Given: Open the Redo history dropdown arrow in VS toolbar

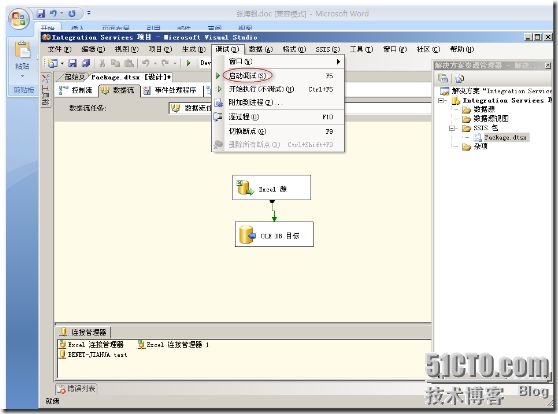Looking at the screenshot, I should pyautogui.click(x=175, y=63).
